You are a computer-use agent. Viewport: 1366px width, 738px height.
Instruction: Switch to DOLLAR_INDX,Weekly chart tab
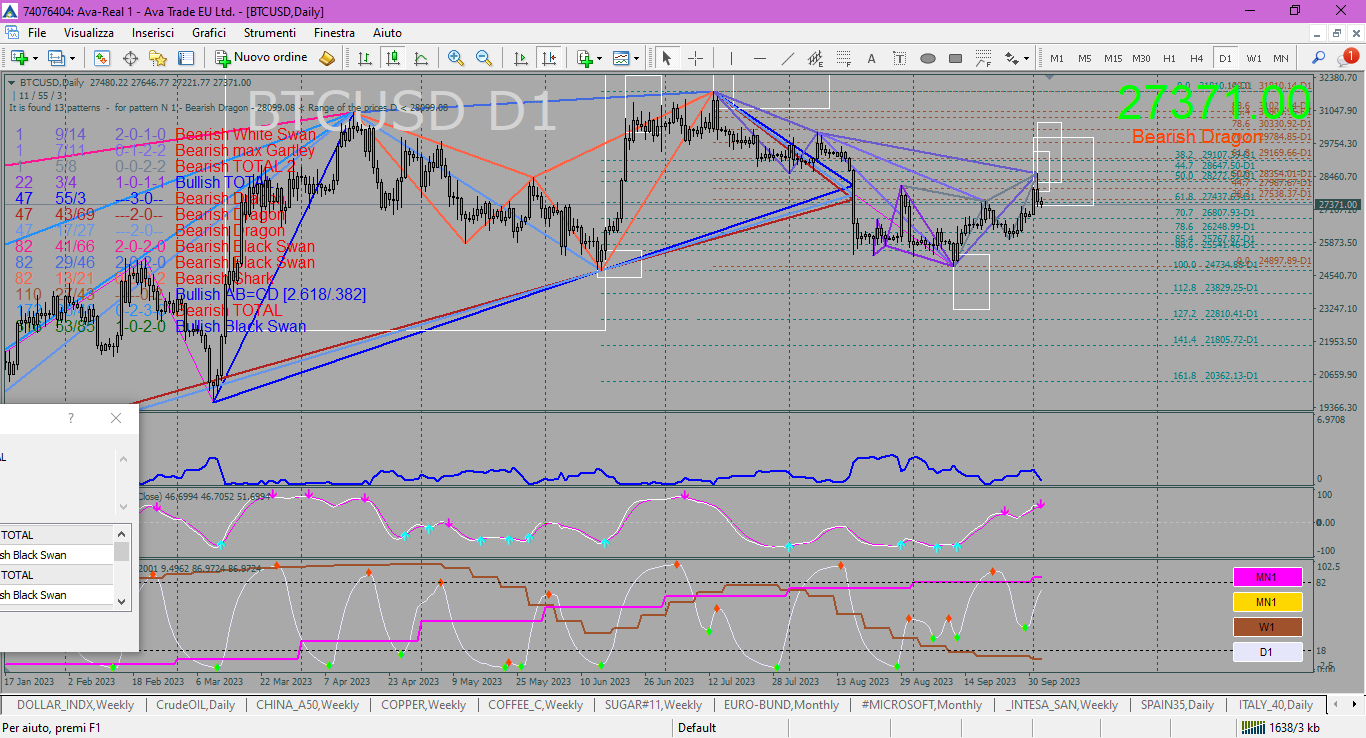coord(76,705)
